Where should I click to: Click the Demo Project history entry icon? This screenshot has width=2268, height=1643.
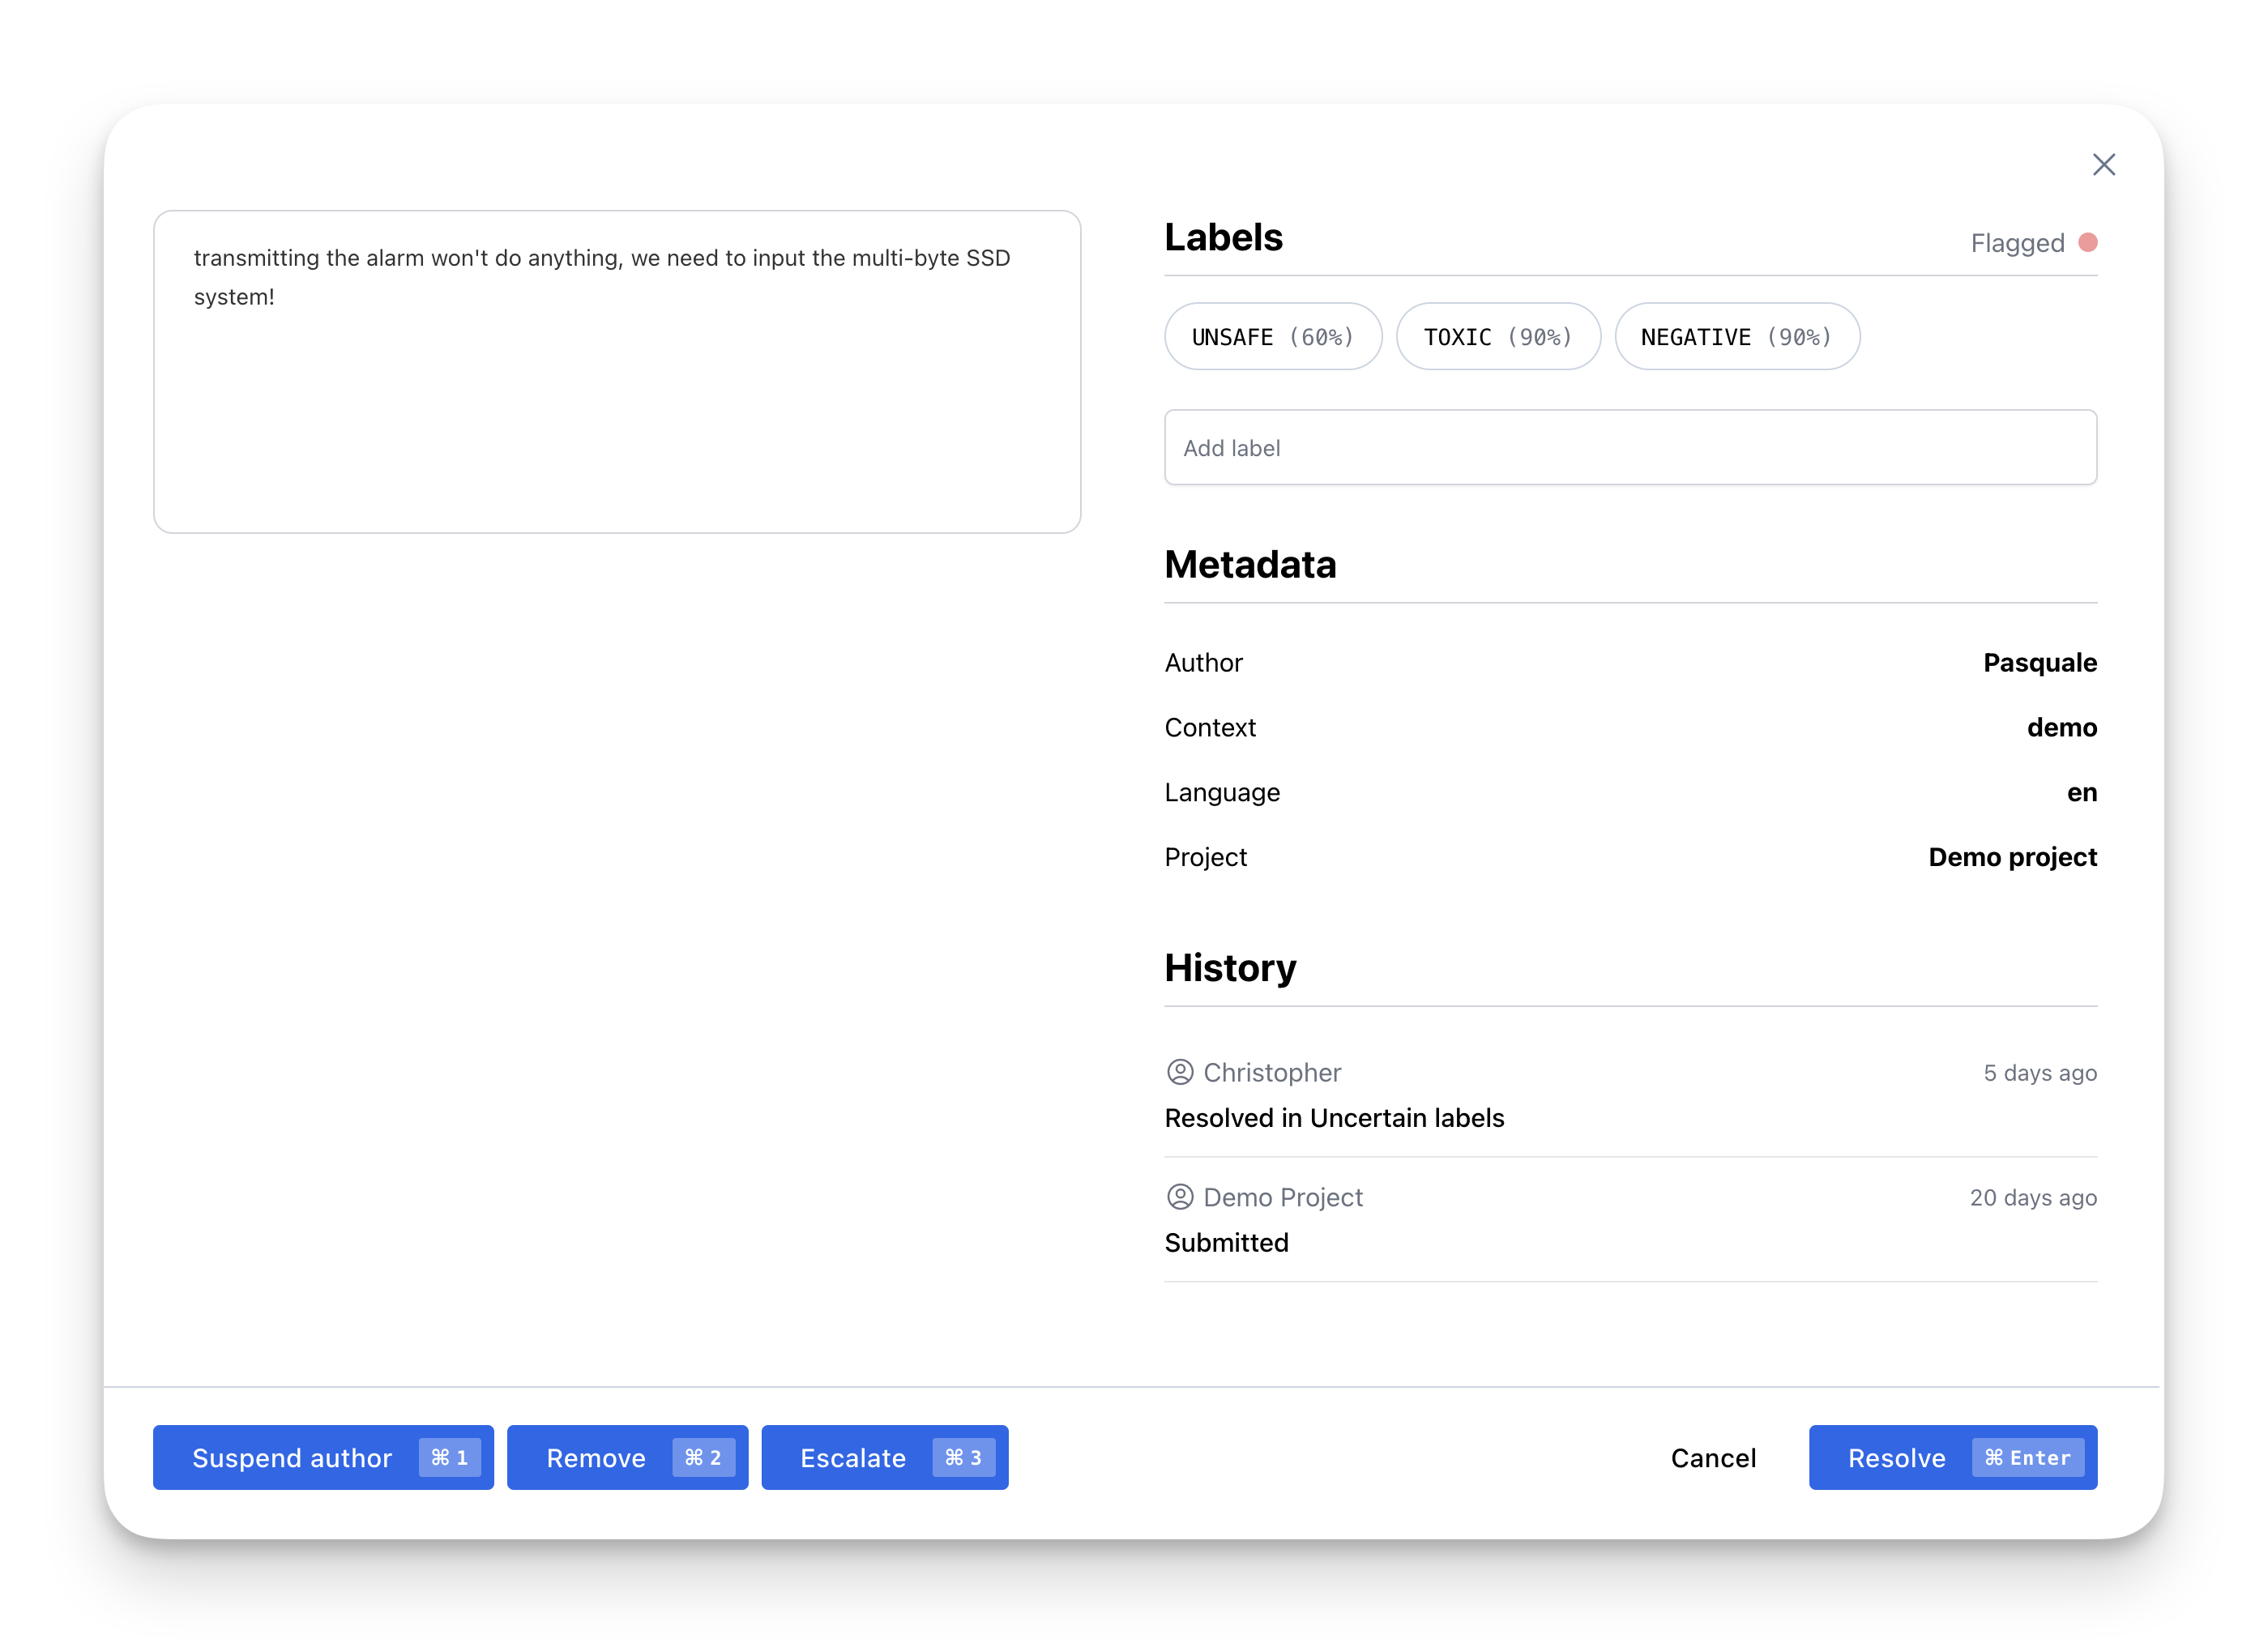1178,1197
